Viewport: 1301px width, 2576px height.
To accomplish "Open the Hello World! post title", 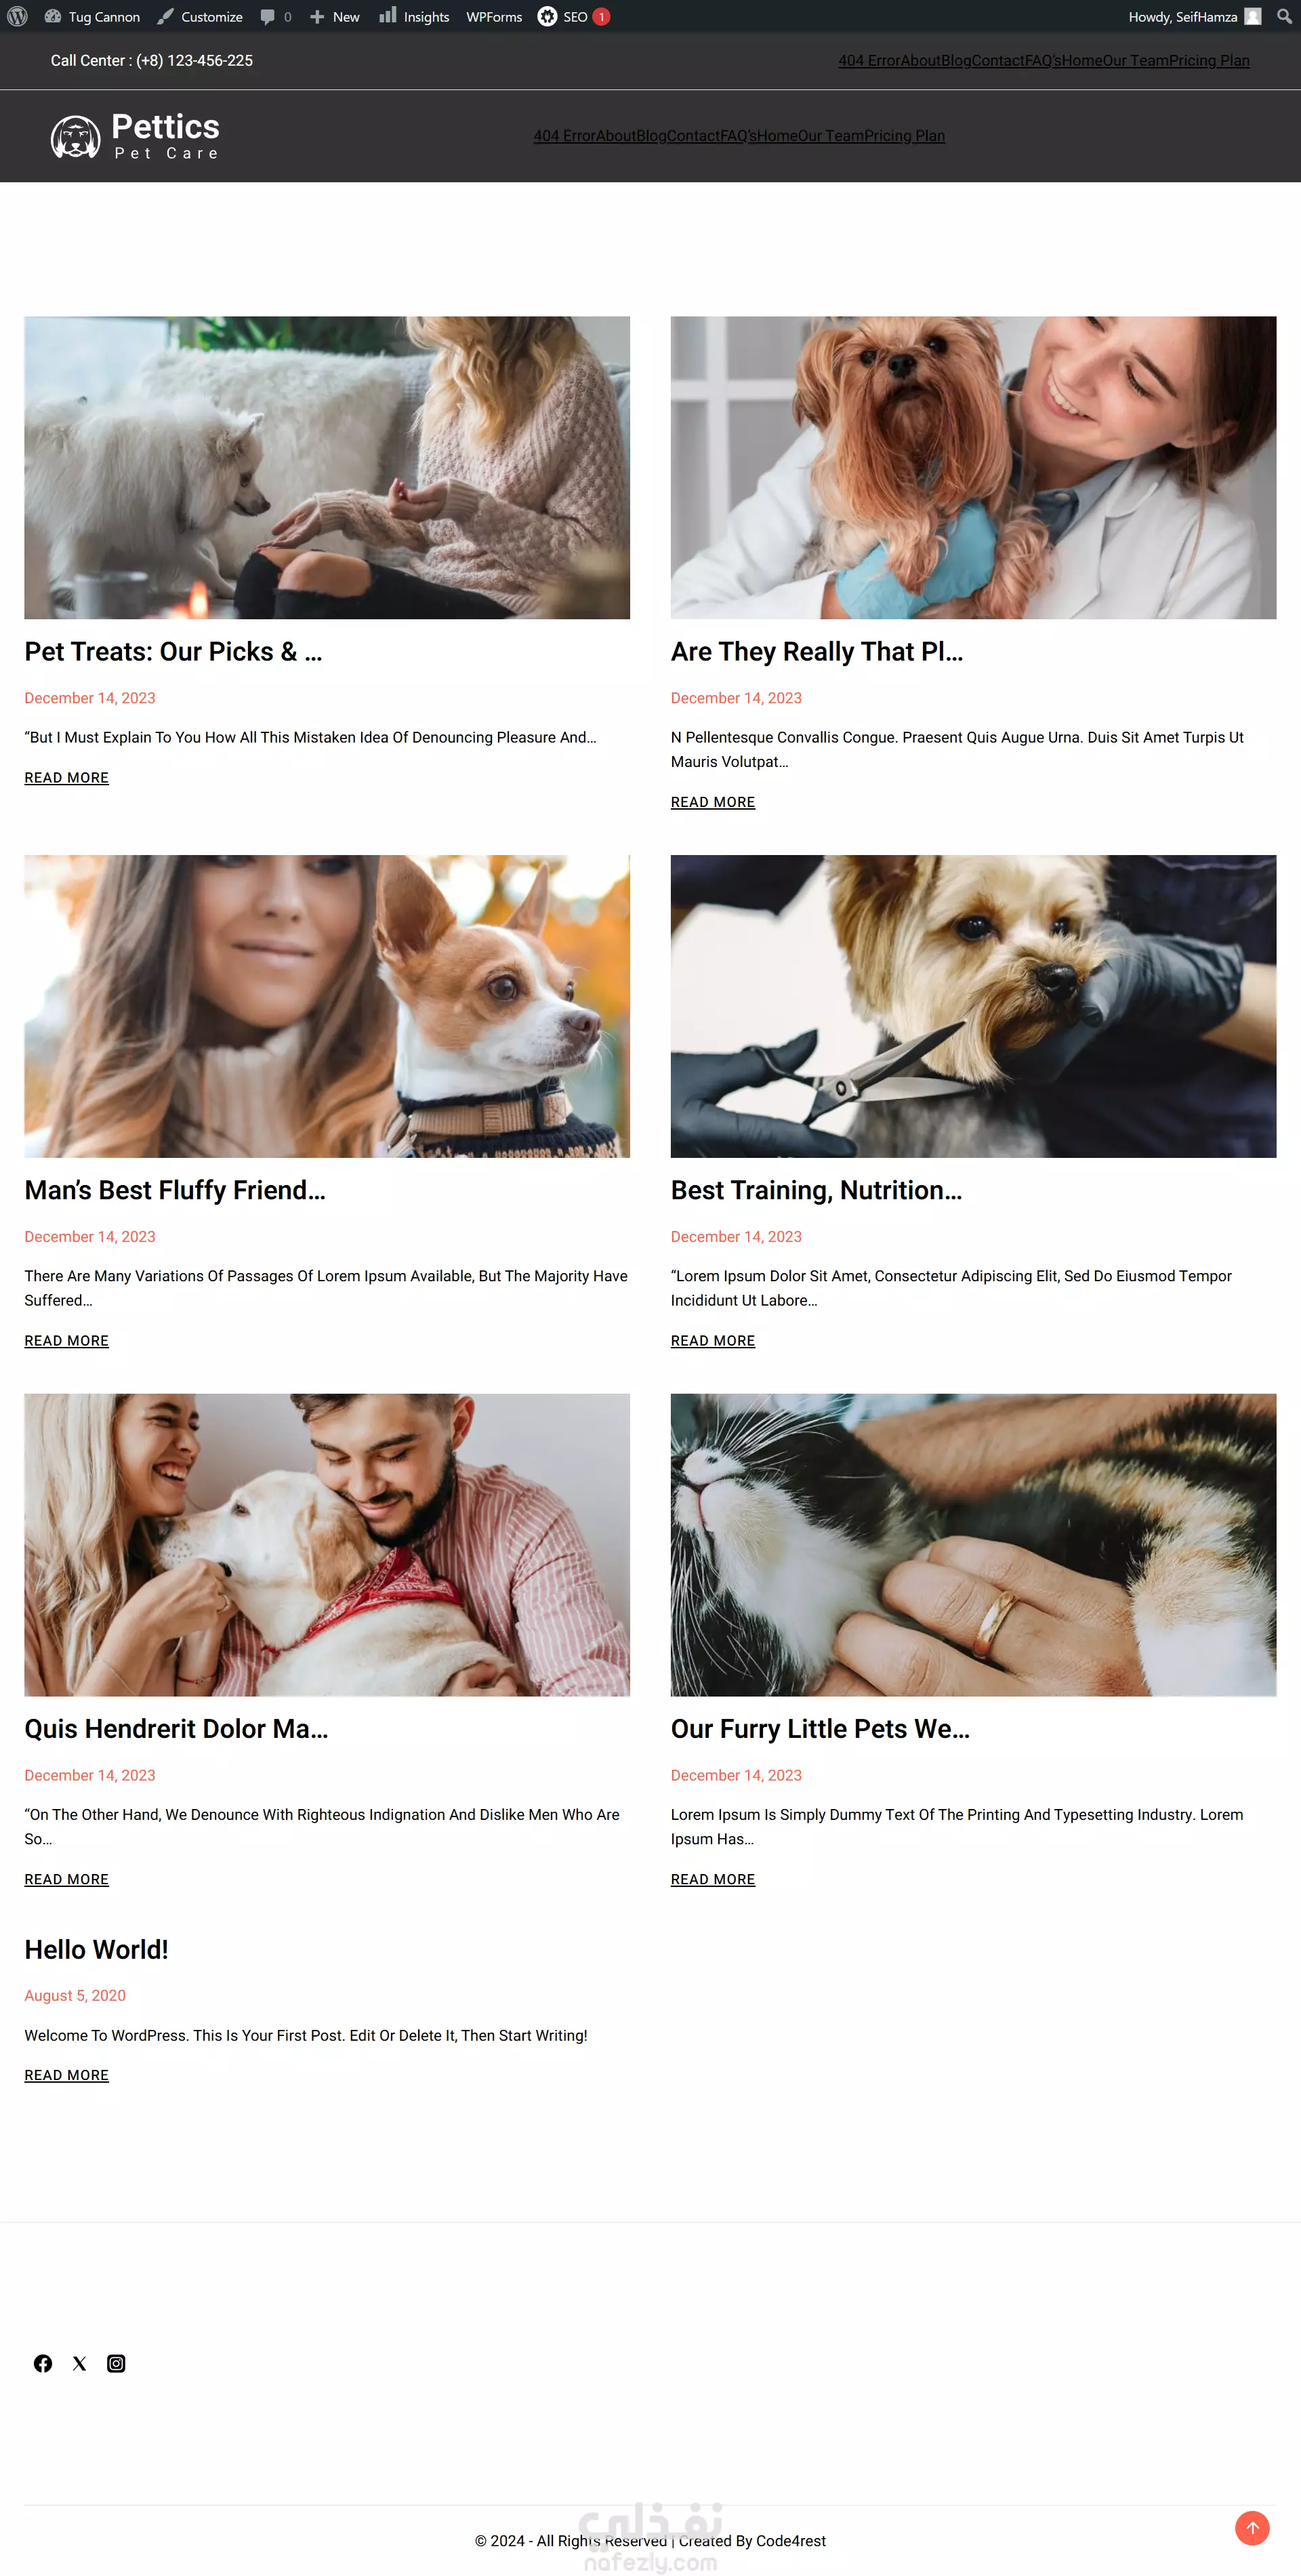I will pos(96,1949).
